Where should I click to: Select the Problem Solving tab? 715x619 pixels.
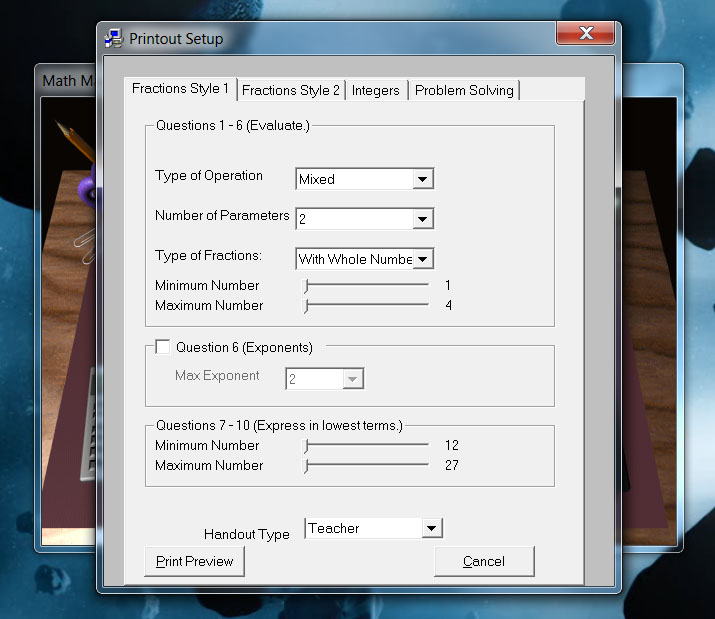[x=464, y=90]
